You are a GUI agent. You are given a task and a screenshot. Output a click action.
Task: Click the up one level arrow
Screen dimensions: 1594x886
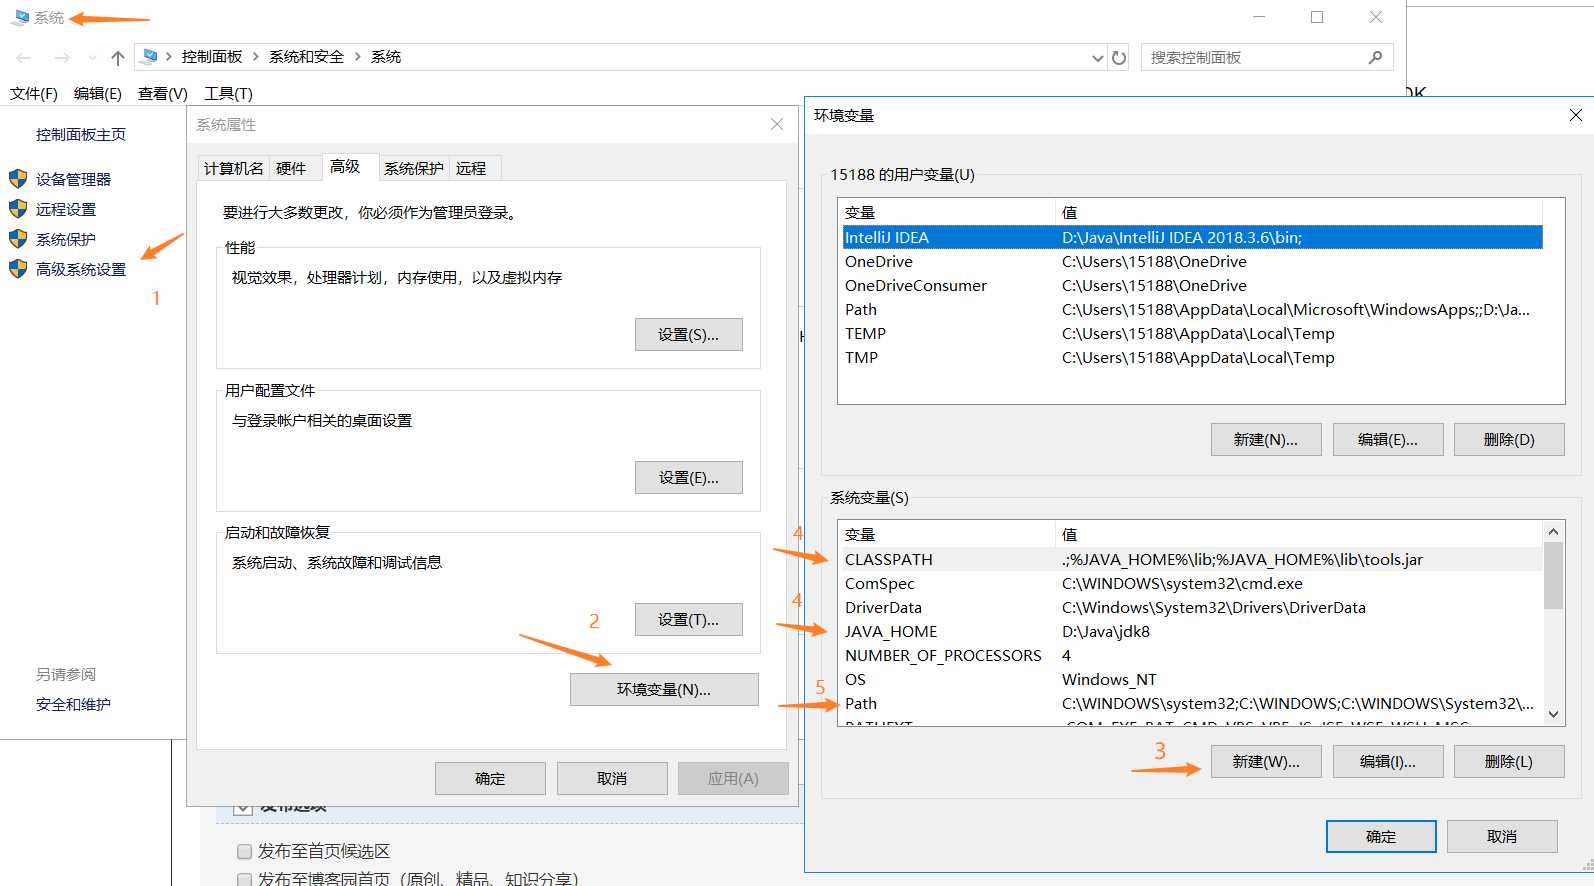(x=118, y=58)
